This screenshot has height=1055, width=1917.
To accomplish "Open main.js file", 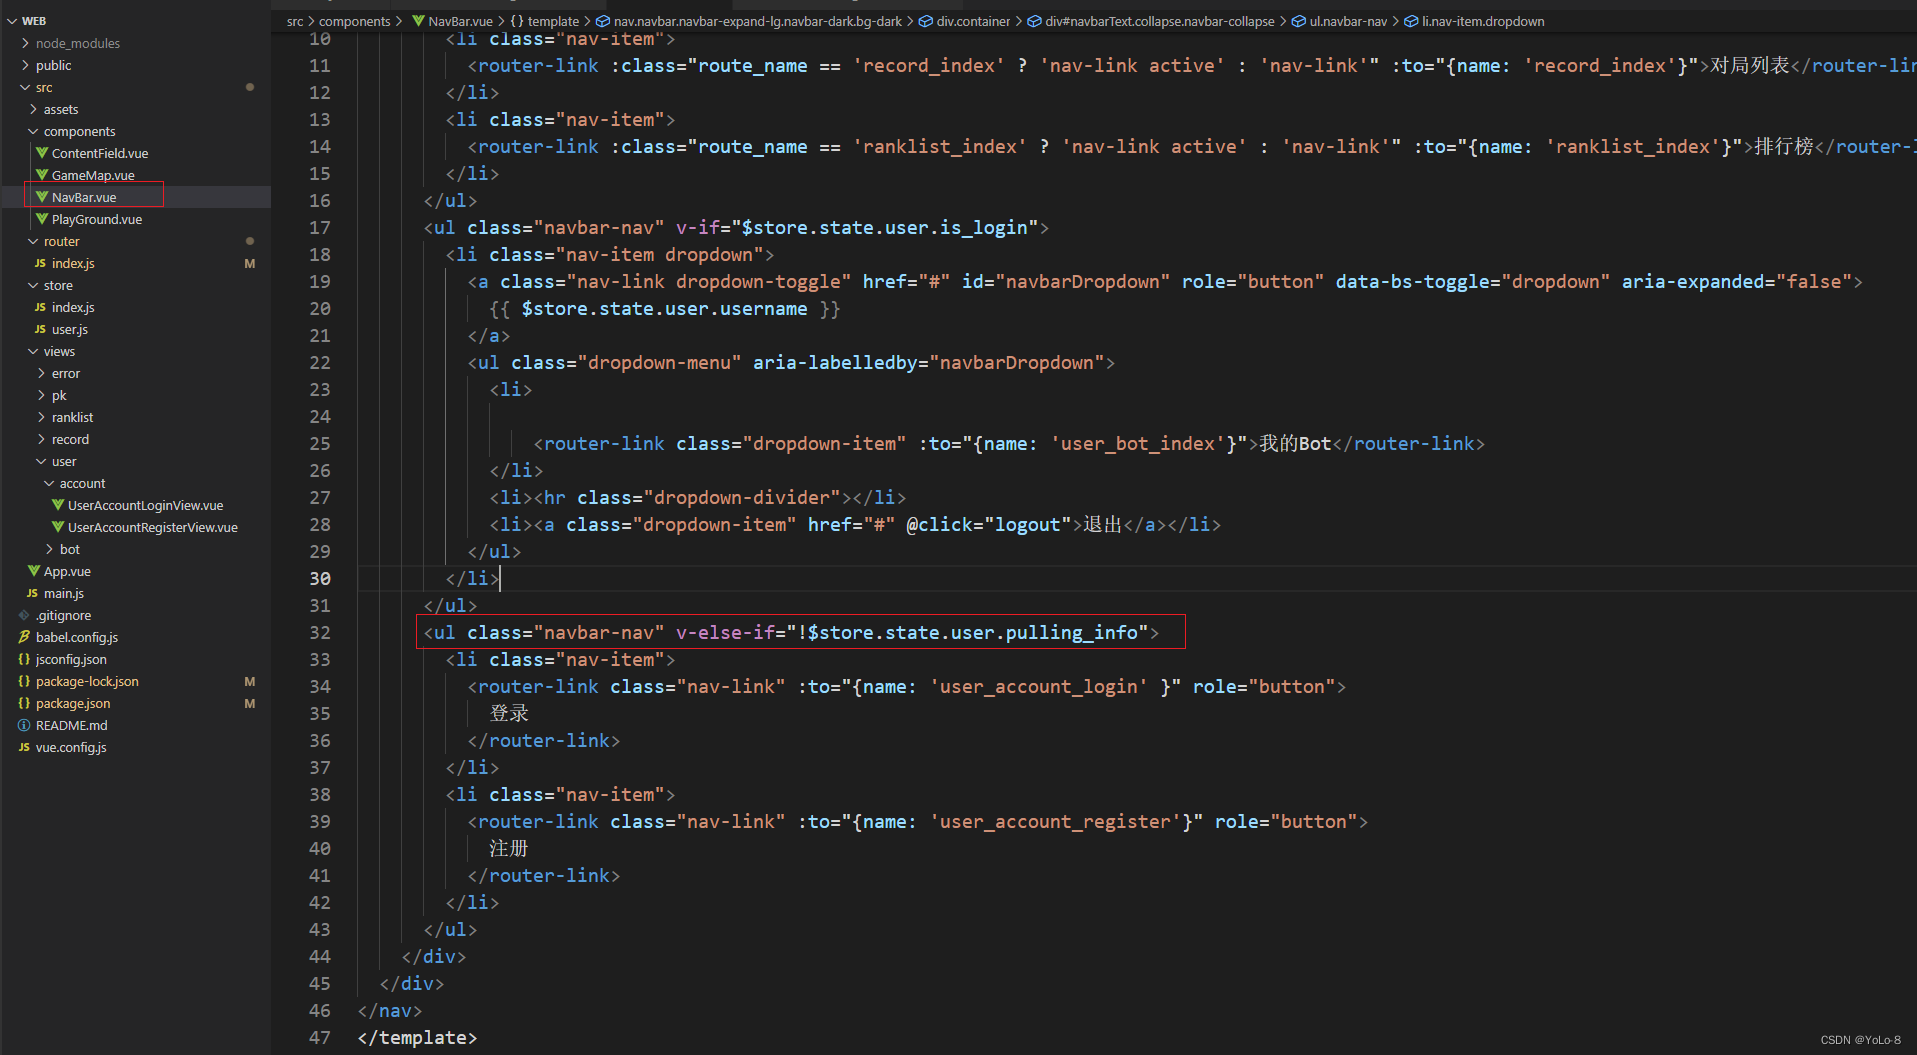I will (x=64, y=593).
